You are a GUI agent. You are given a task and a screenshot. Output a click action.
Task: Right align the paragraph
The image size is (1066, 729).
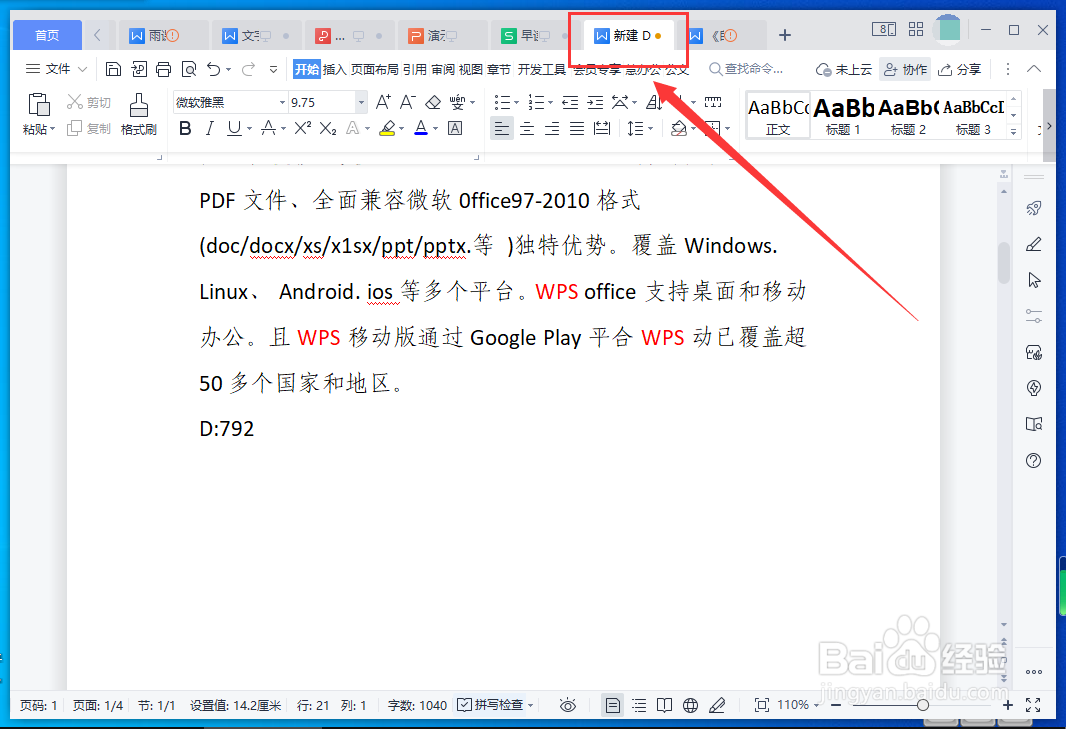point(552,128)
